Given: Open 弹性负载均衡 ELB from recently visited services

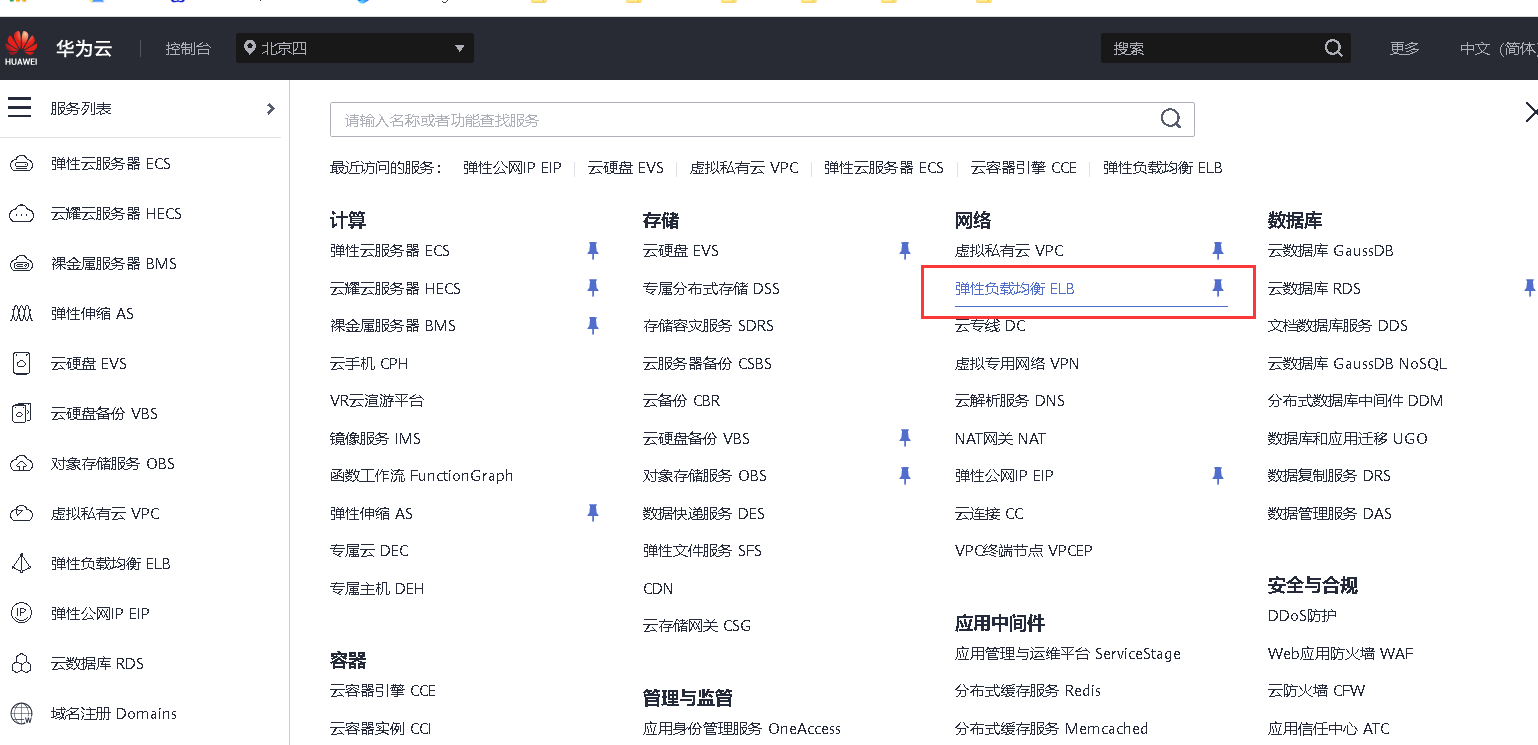Looking at the screenshot, I should (1163, 168).
